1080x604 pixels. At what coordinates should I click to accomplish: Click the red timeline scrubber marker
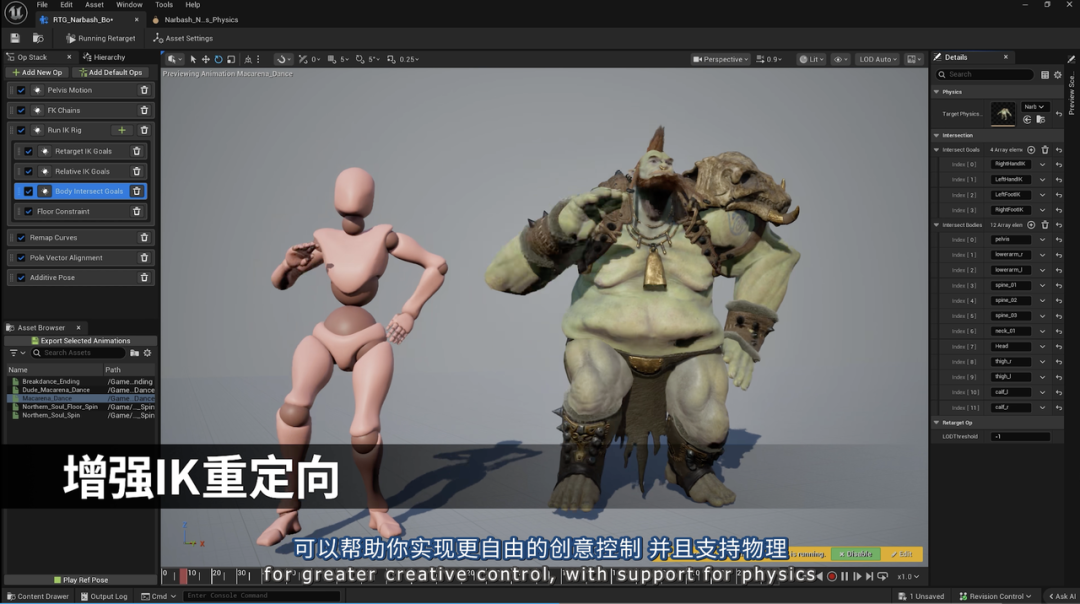pos(183,575)
